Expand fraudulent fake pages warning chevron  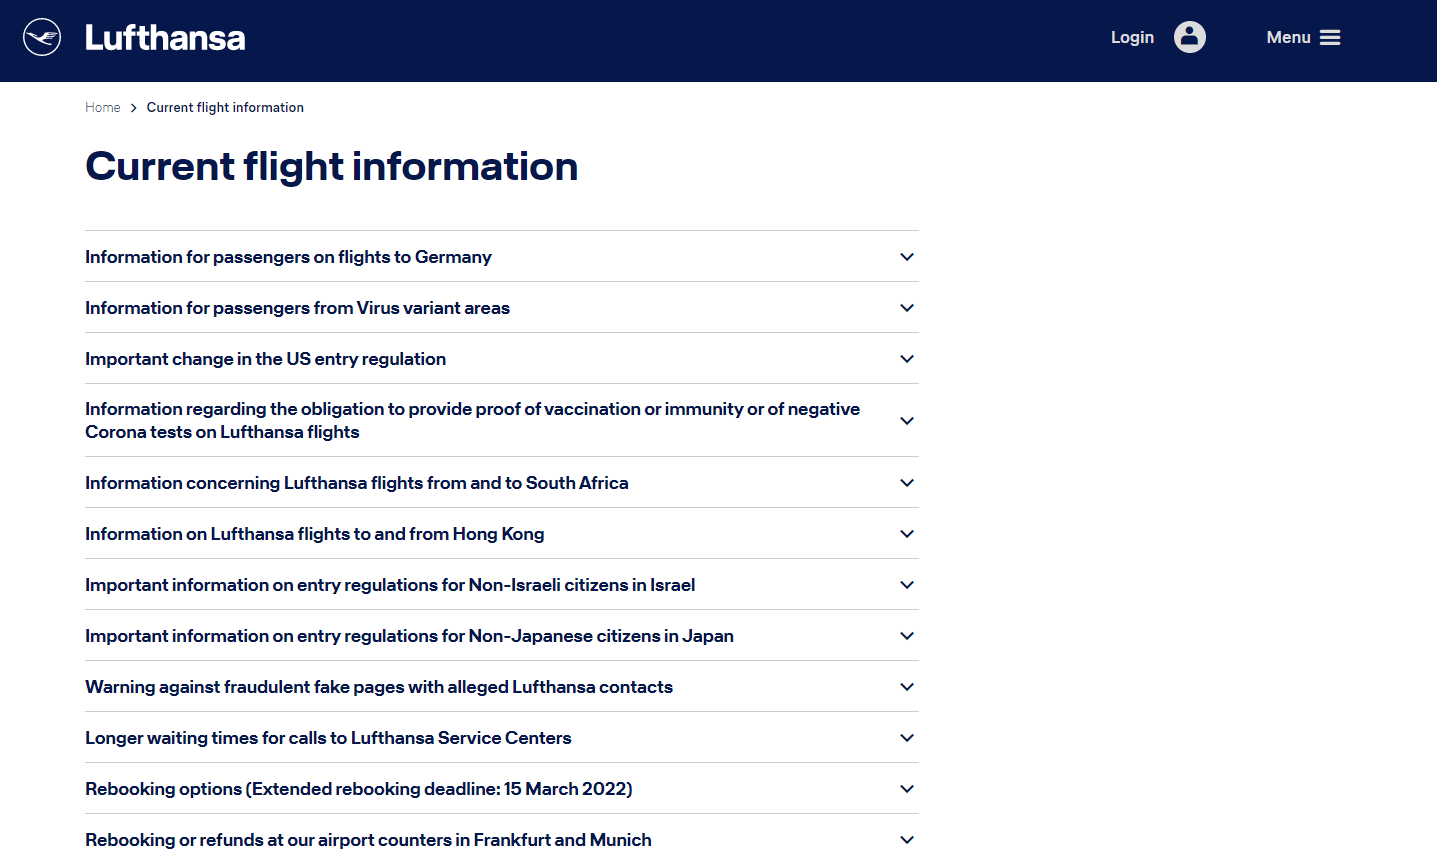(x=907, y=687)
